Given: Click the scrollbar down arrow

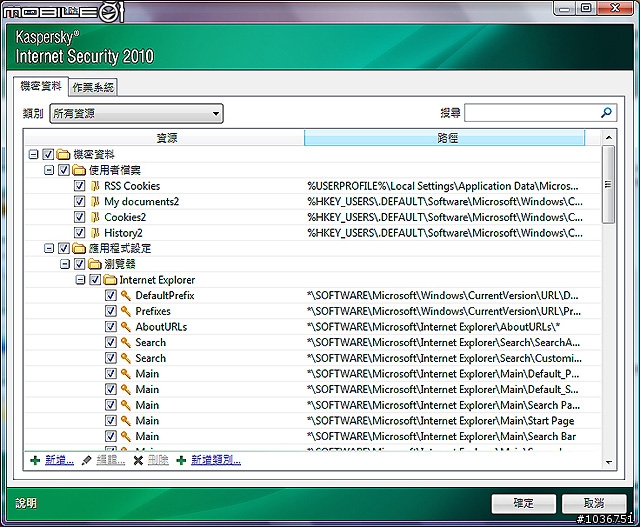Looking at the screenshot, I should point(609,463).
